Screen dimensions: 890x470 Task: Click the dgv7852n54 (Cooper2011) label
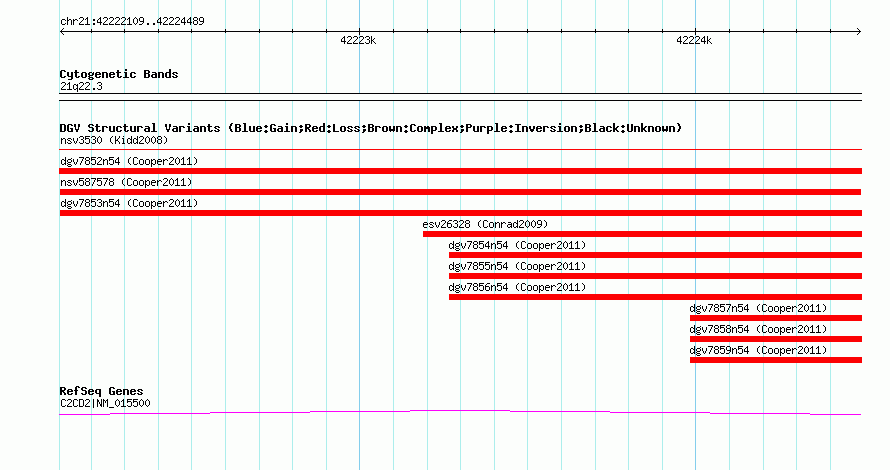pos(129,161)
